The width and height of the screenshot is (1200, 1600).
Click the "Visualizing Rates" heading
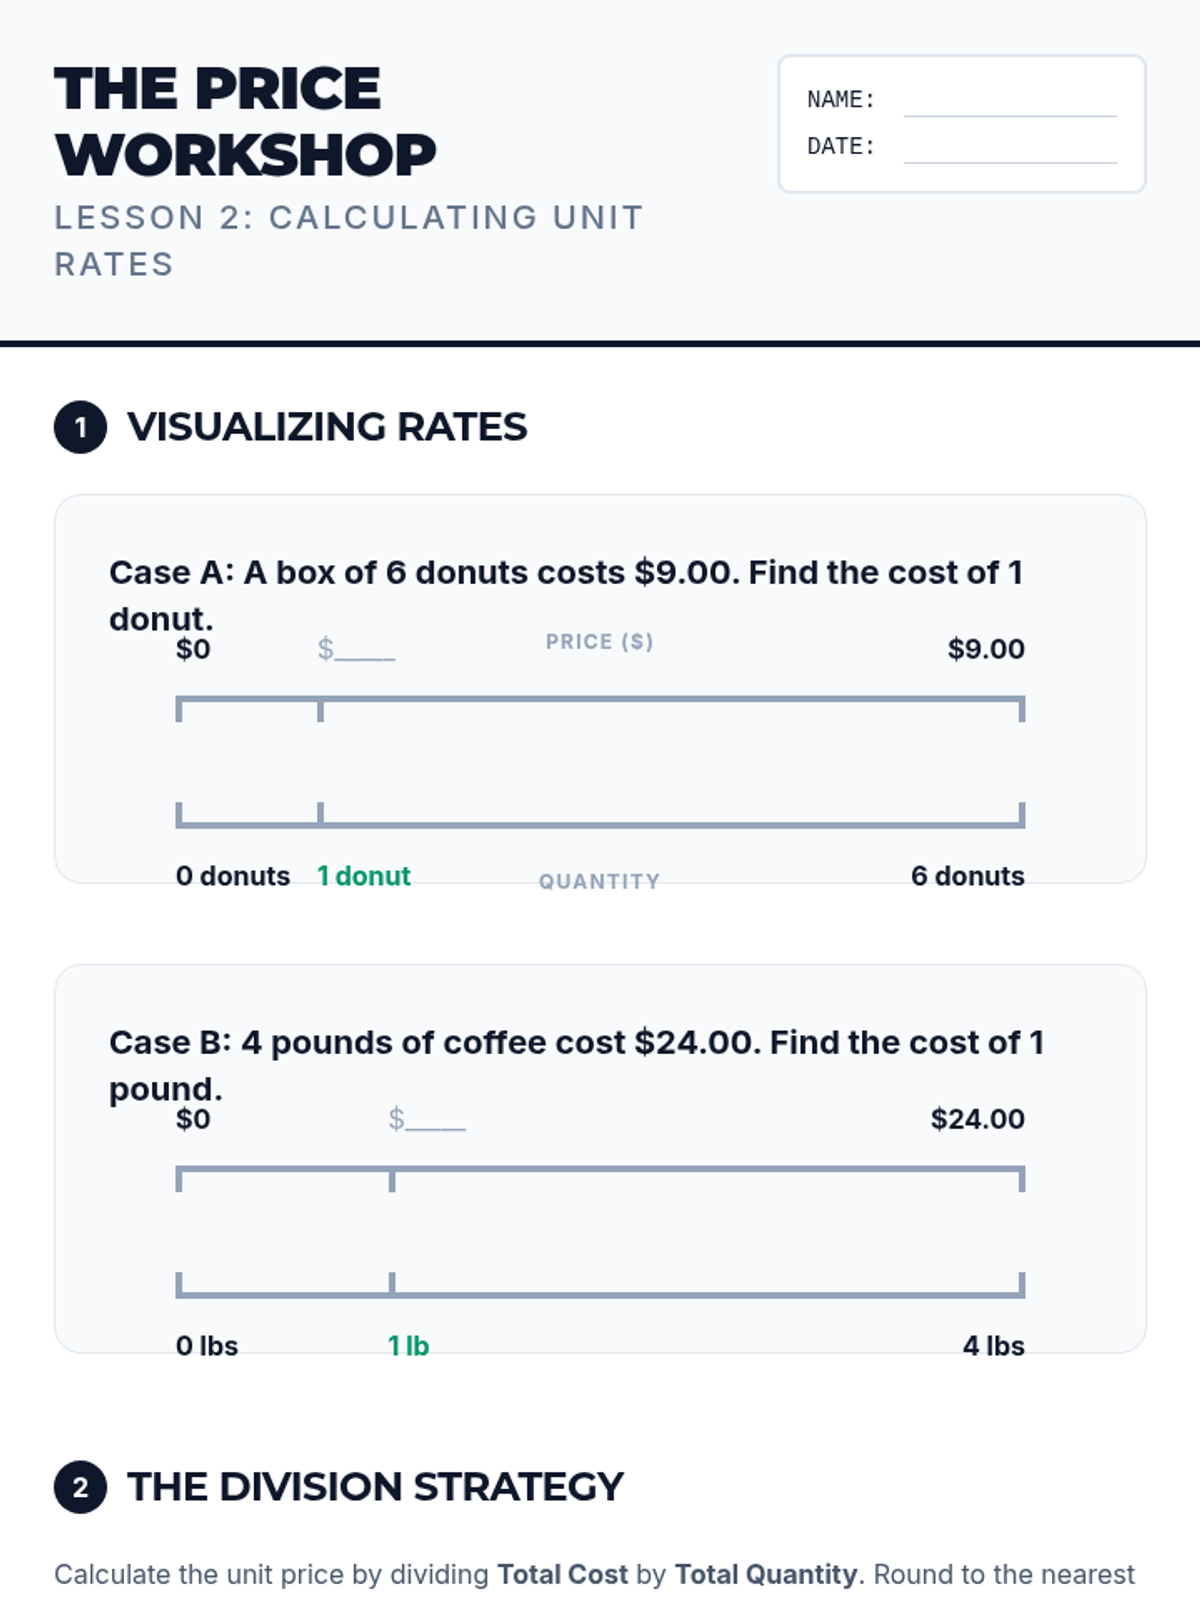[327, 427]
